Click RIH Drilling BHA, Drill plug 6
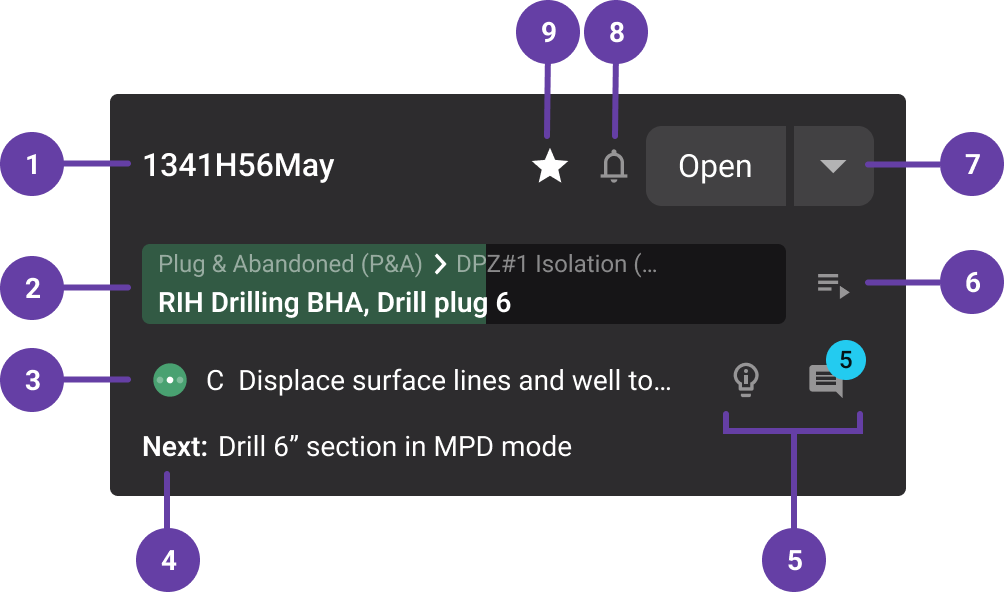 pos(334,303)
